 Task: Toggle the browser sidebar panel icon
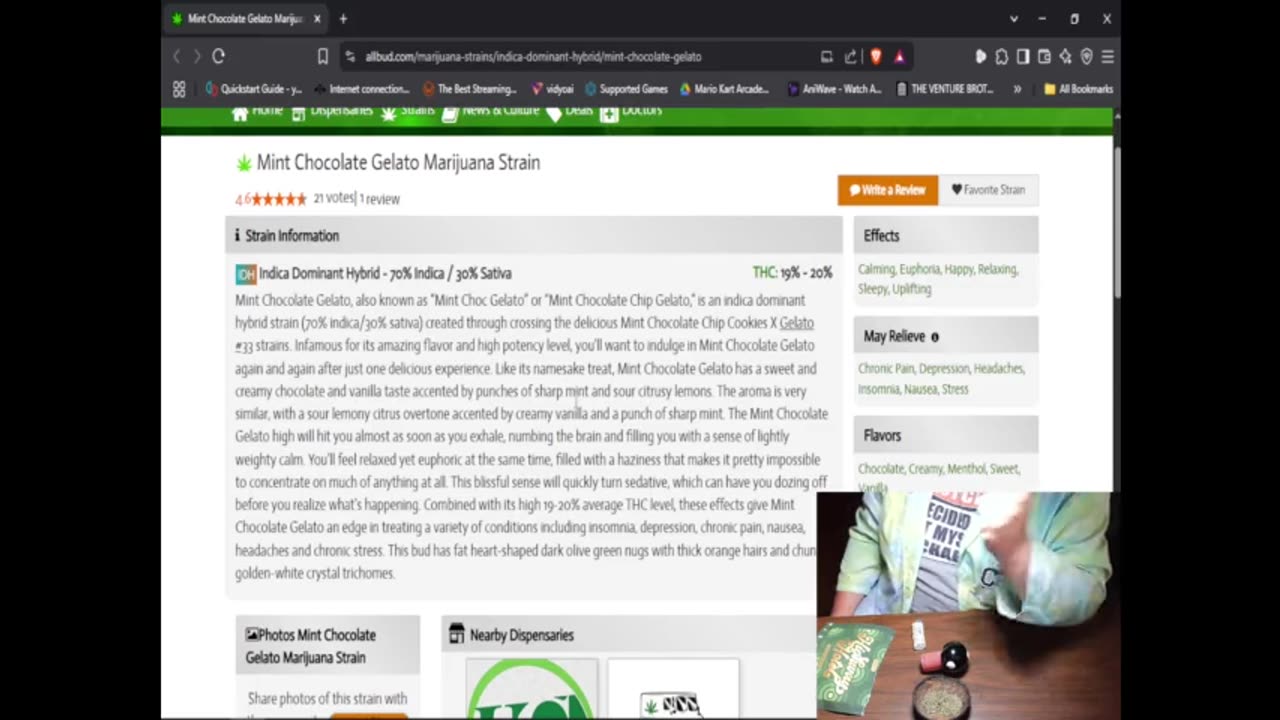click(1022, 57)
